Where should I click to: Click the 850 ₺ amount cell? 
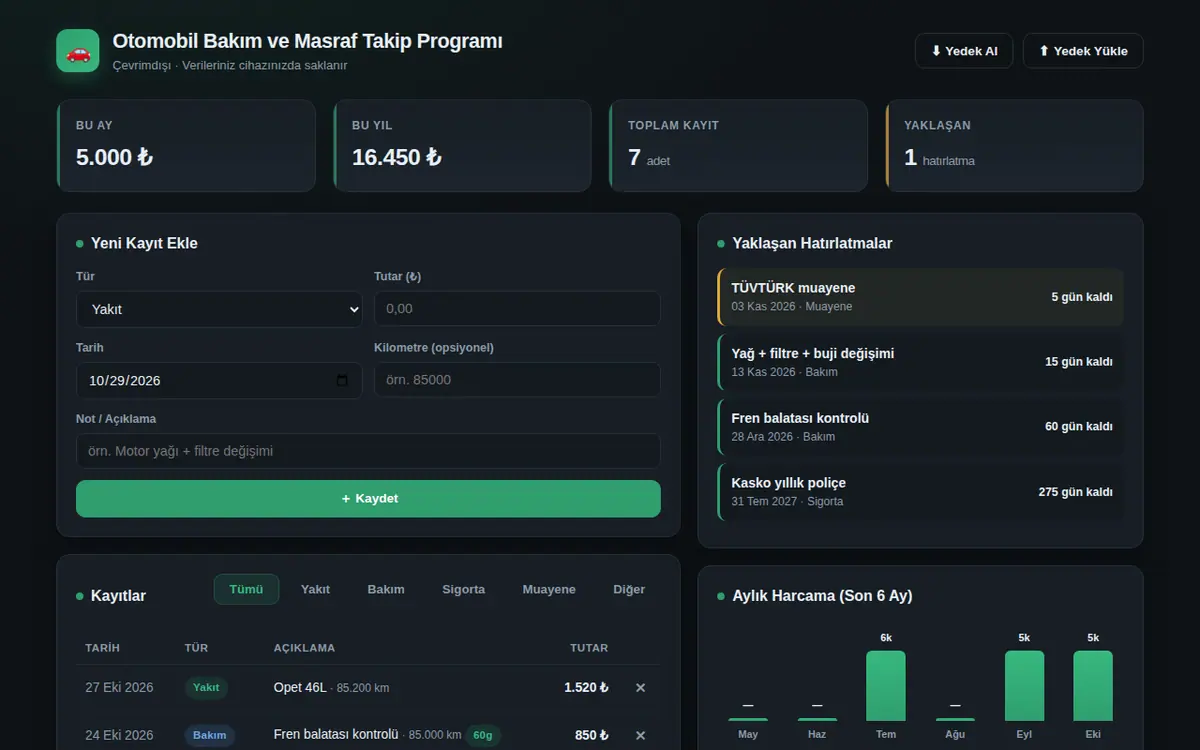pyautogui.click(x=592, y=735)
